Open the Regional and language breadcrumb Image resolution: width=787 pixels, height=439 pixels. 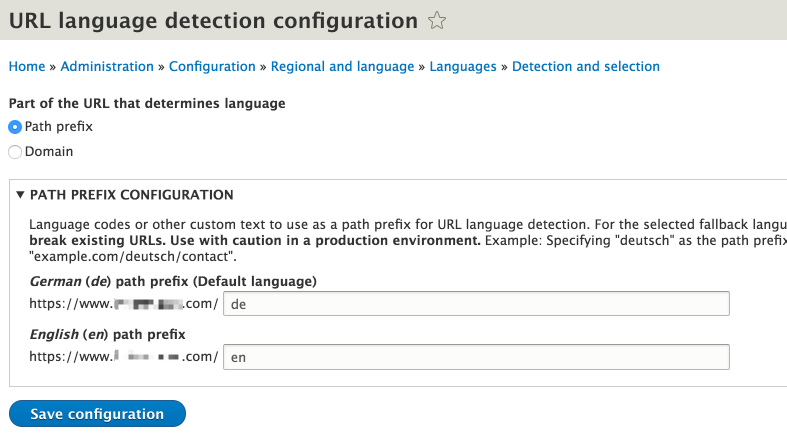343,66
